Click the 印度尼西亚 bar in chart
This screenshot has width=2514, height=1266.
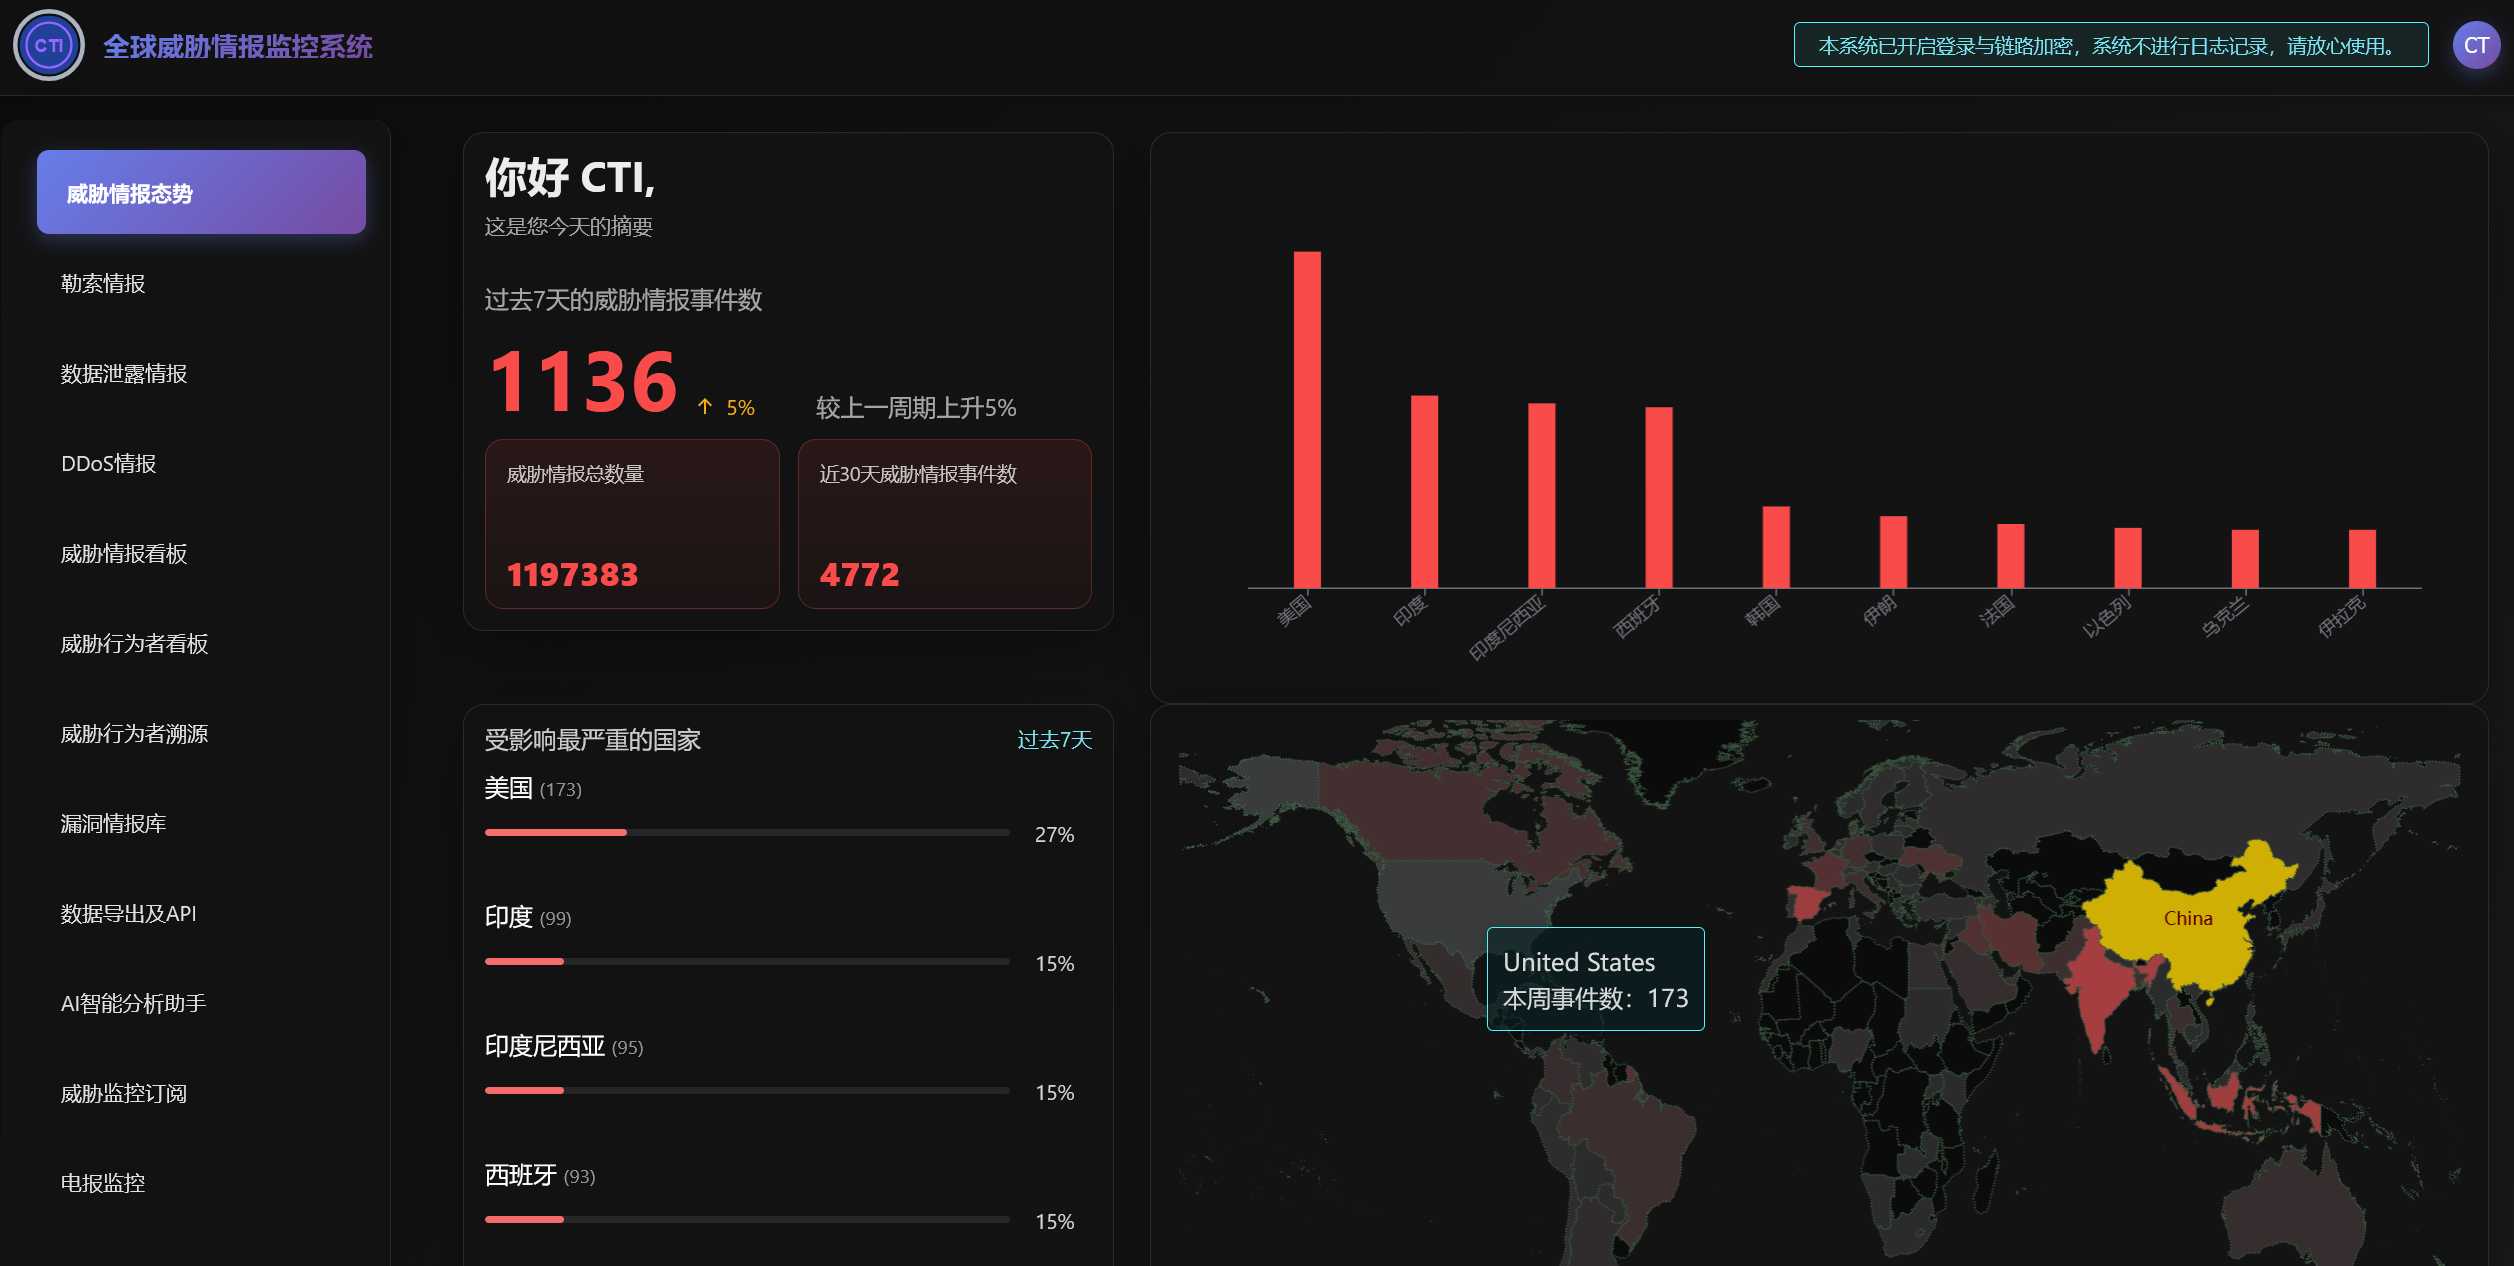[1541, 495]
